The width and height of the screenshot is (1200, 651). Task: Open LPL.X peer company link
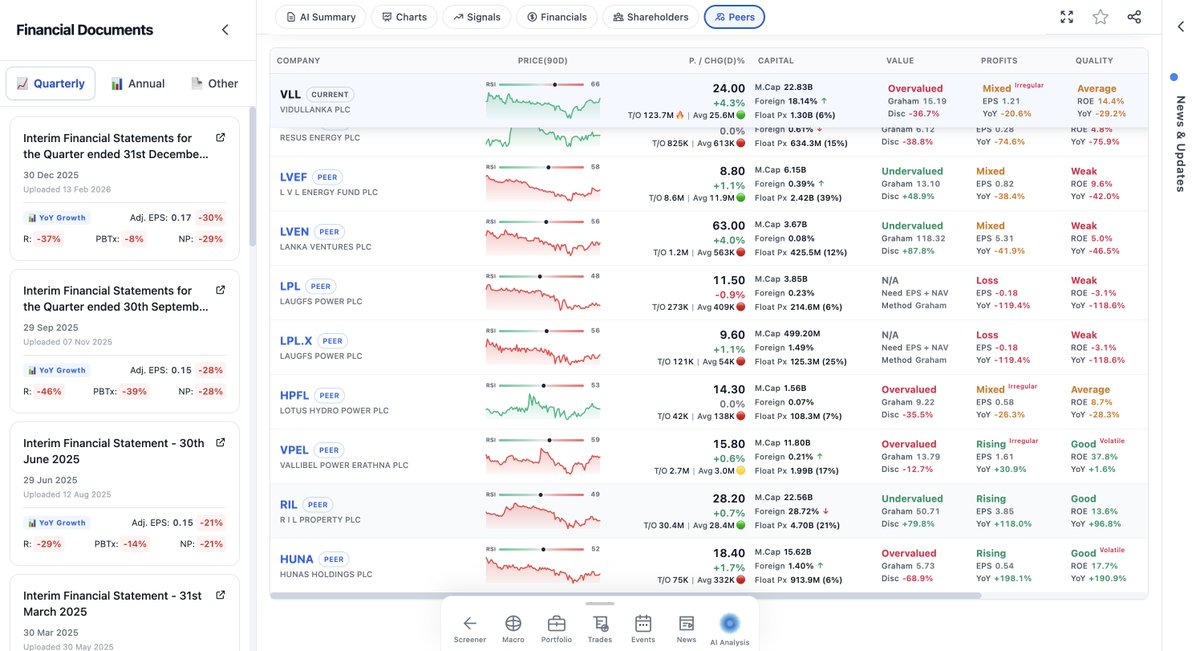(296, 341)
